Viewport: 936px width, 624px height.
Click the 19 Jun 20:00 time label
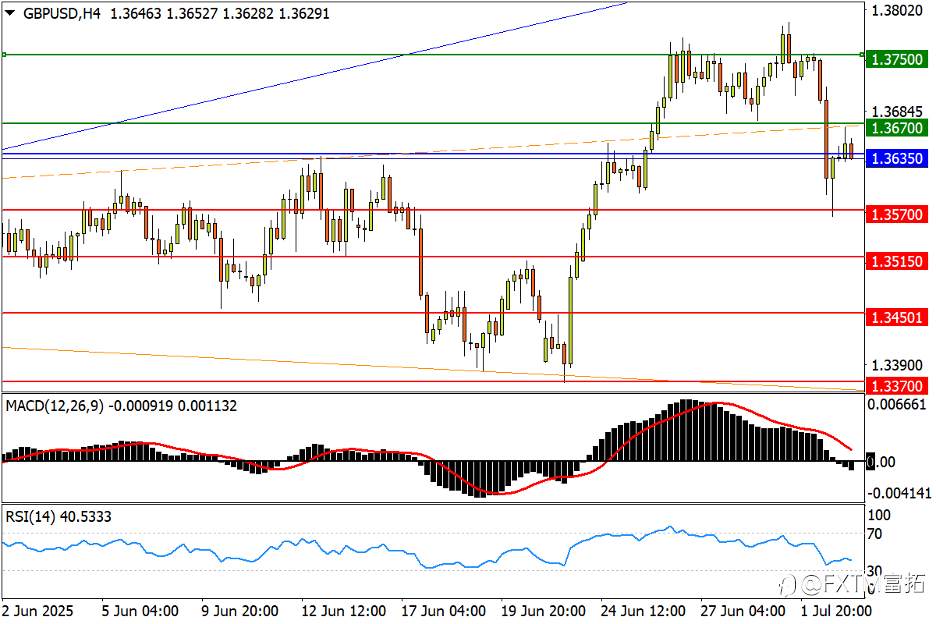point(543,611)
